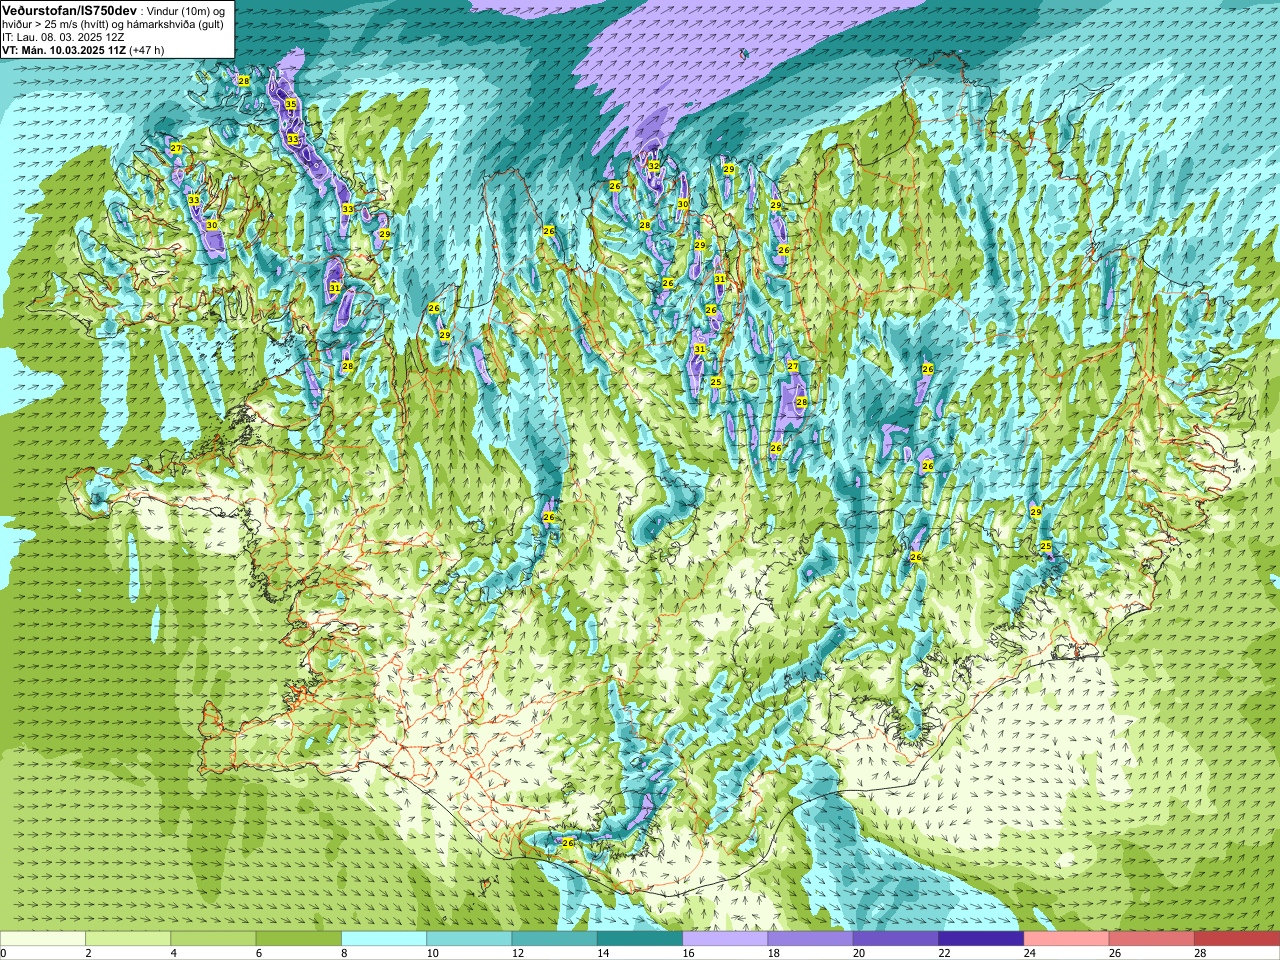Click the color scale tick label 28
This screenshot has height=960, width=1280.
1200,953
